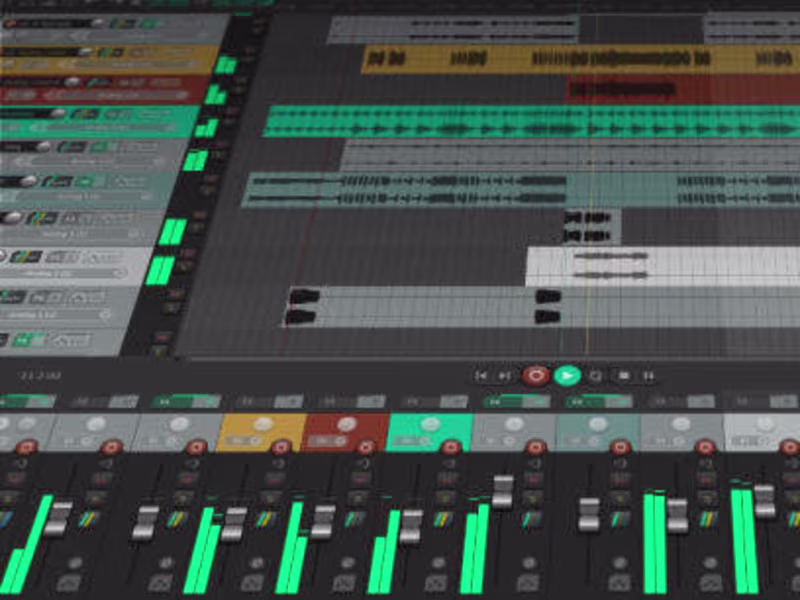Jump to project end with transport button
Image resolution: width=800 pixels, height=600 pixels.
click(x=505, y=376)
